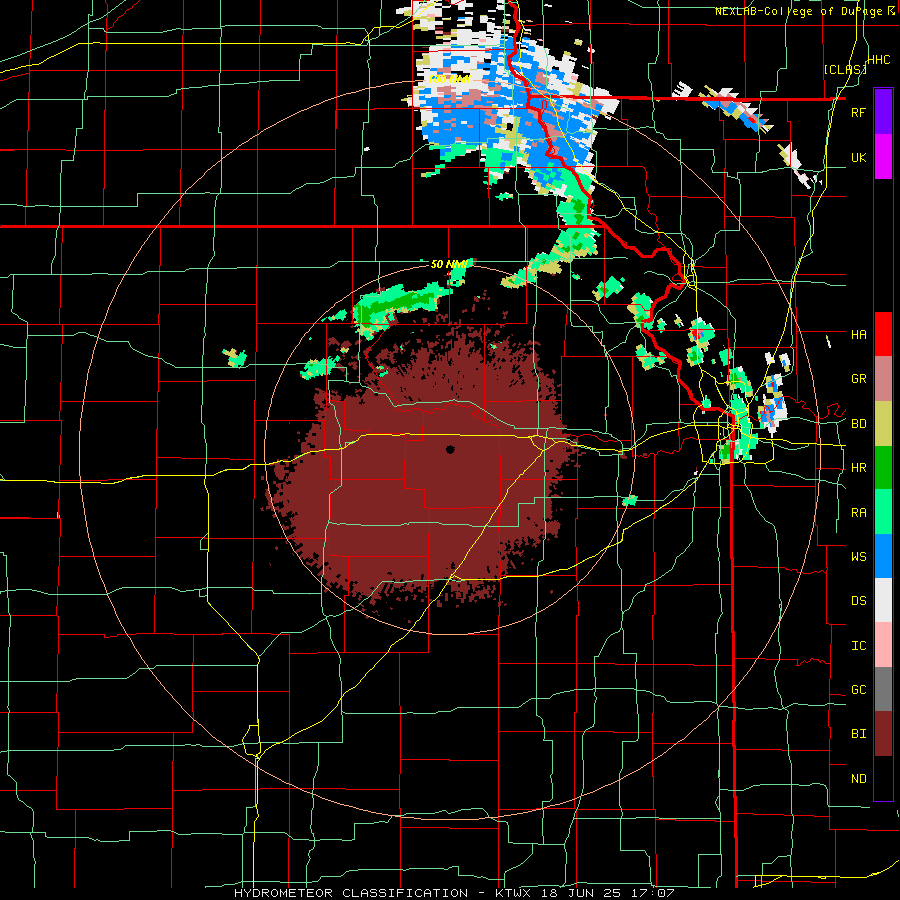The width and height of the screenshot is (900, 900).
Task: Click the HA red legend swatch
Action: (x=883, y=334)
